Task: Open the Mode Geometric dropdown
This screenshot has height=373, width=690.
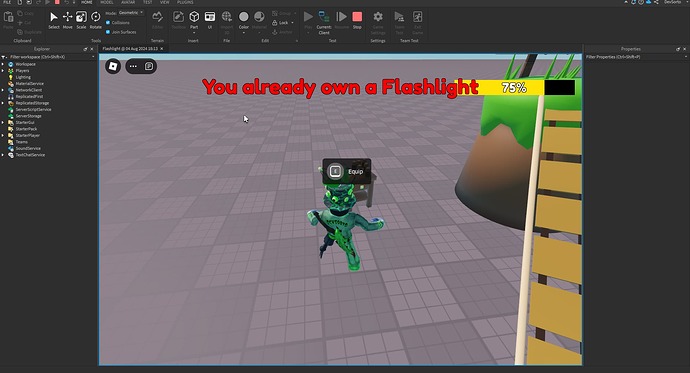Action: (x=131, y=13)
